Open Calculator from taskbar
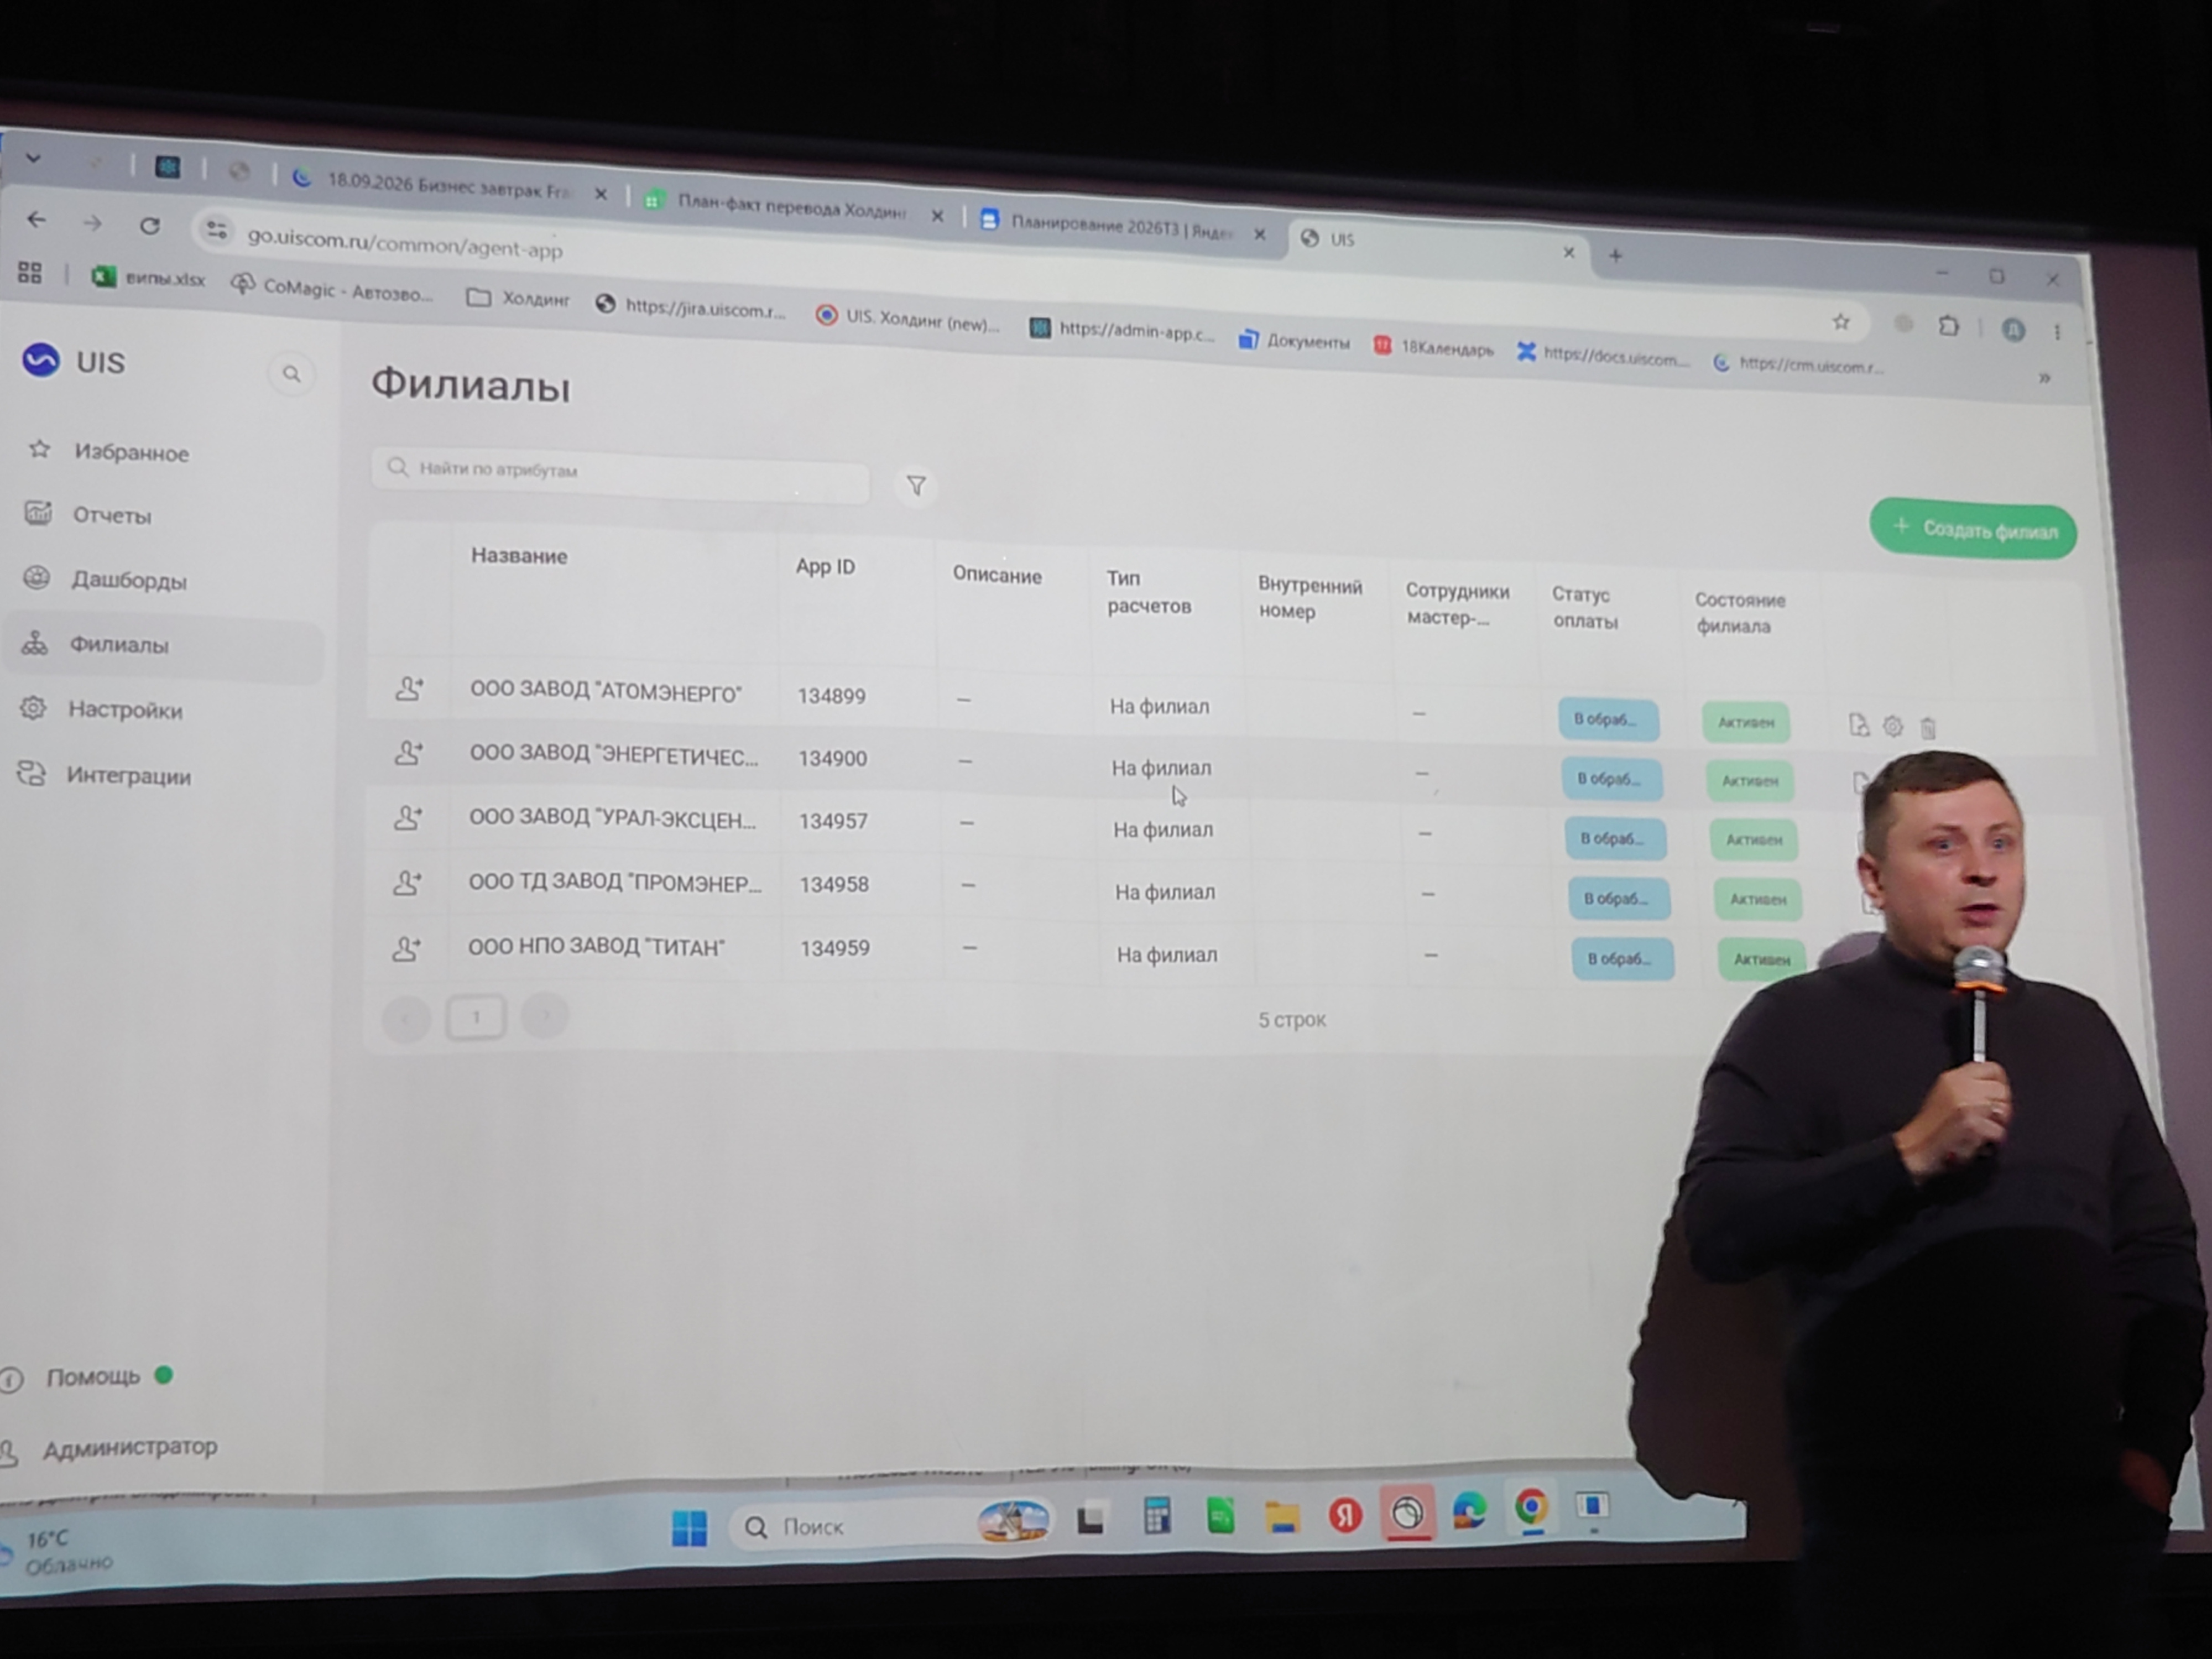The width and height of the screenshot is (2212, 1659). [x=1157, y=1517]
